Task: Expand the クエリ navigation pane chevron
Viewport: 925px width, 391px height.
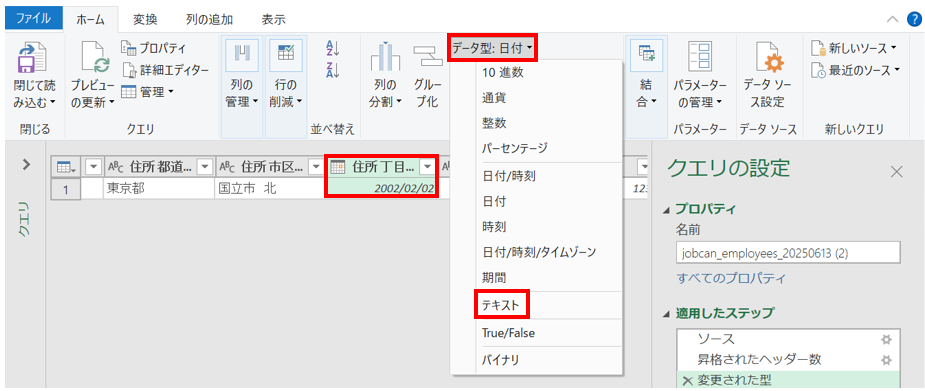Action: click(x=26, y=164)
